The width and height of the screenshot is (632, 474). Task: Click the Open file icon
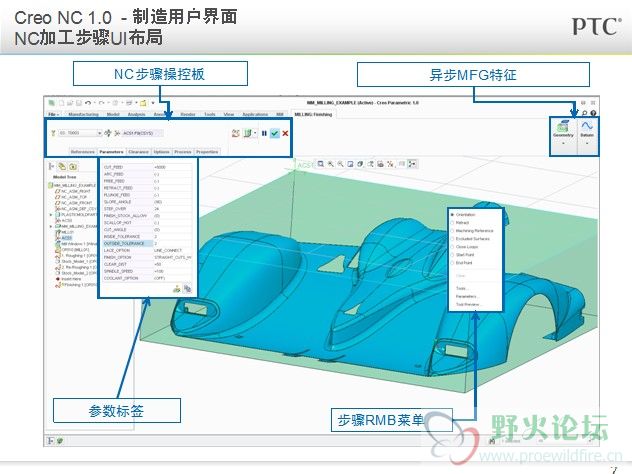point(70,103)
